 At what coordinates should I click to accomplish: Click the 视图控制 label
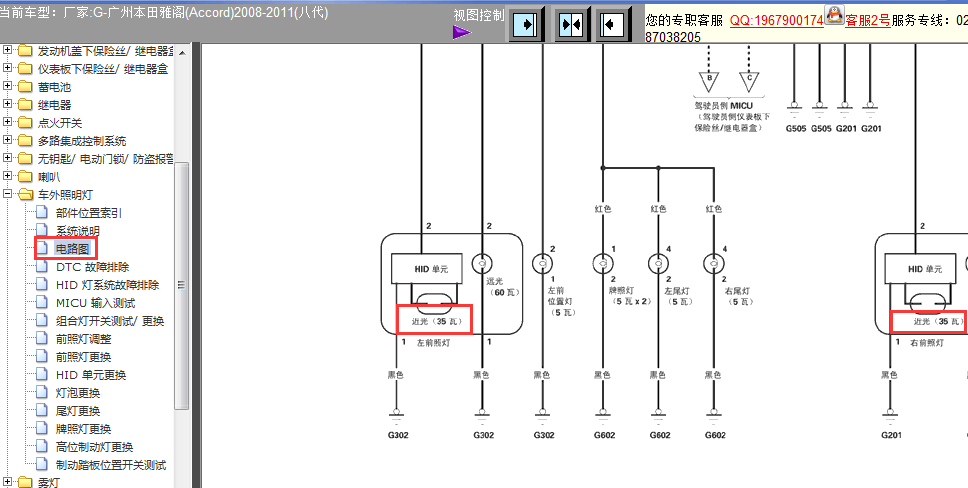coord(478,15)
